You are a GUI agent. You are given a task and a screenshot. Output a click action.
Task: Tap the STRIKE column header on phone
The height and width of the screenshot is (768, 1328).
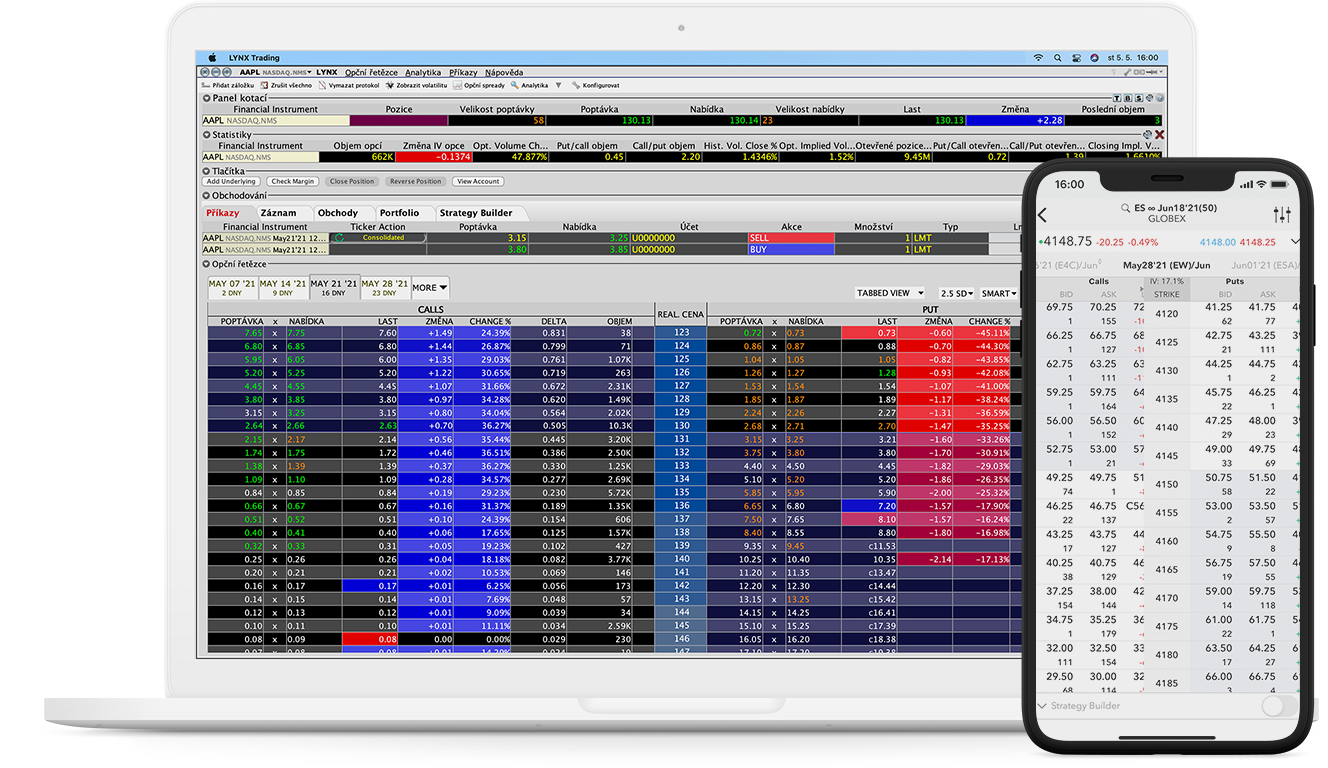click(1166, 295)
